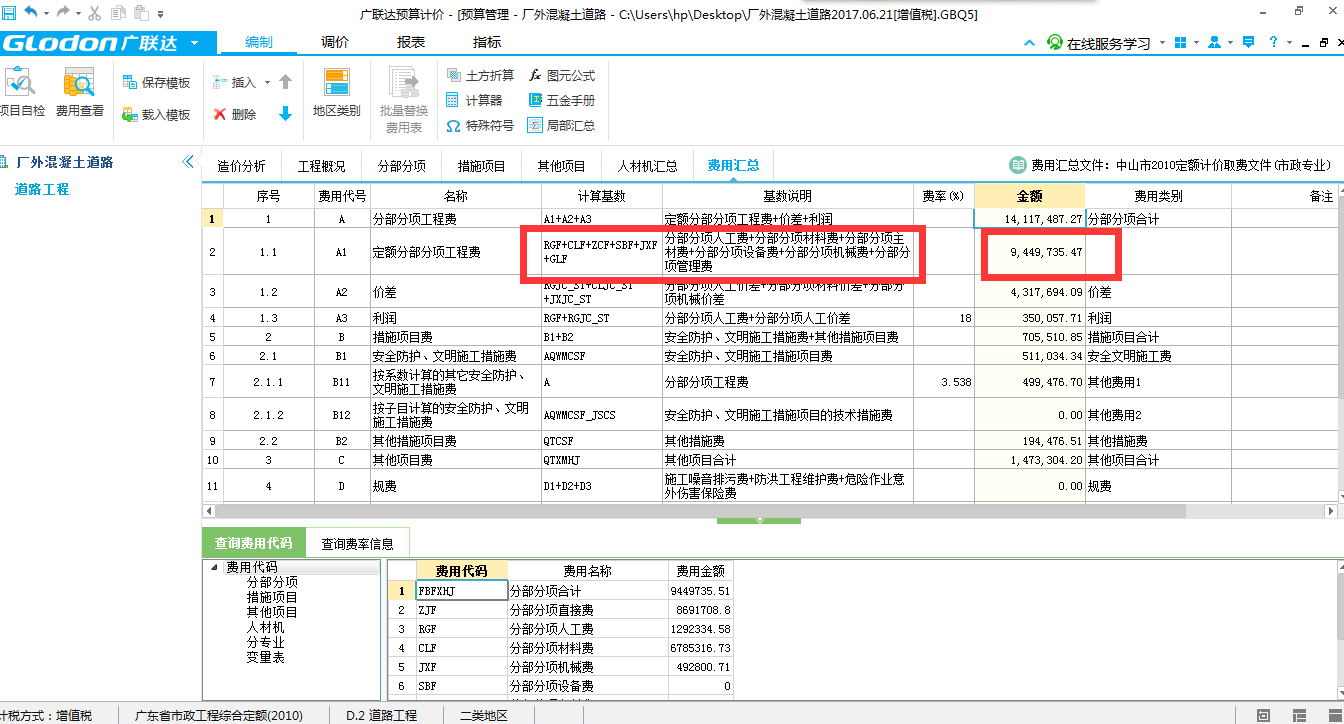The width and height of the screenshot is (1344, 724).
Task: Click the 金额 column header
Action: pyautogui.click(x=1029, y=196)
